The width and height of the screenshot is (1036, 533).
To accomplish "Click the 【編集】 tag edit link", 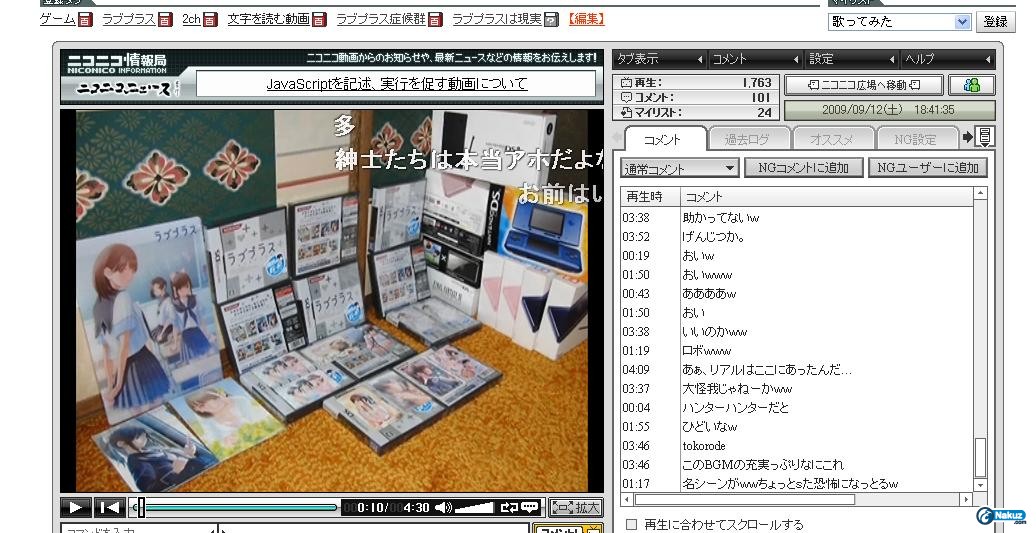I will point(585,19).
